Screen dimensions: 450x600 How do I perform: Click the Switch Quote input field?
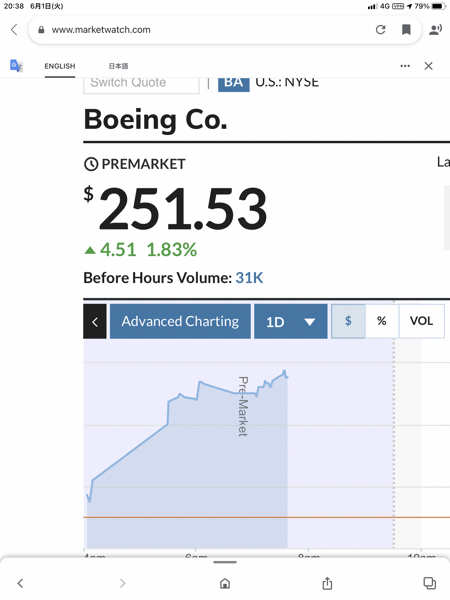pos(141,84)
